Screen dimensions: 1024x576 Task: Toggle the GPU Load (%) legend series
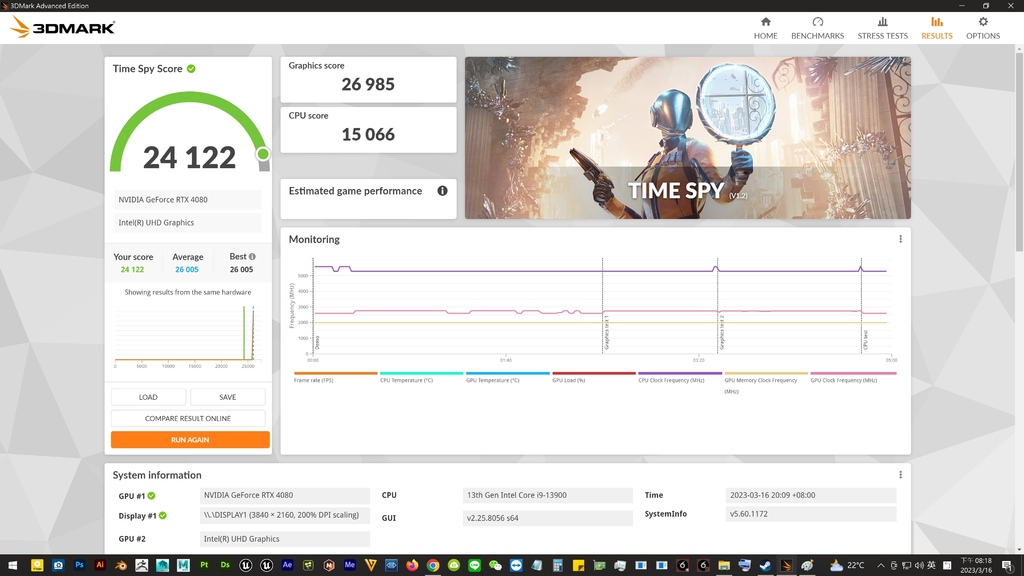(594, 377)
